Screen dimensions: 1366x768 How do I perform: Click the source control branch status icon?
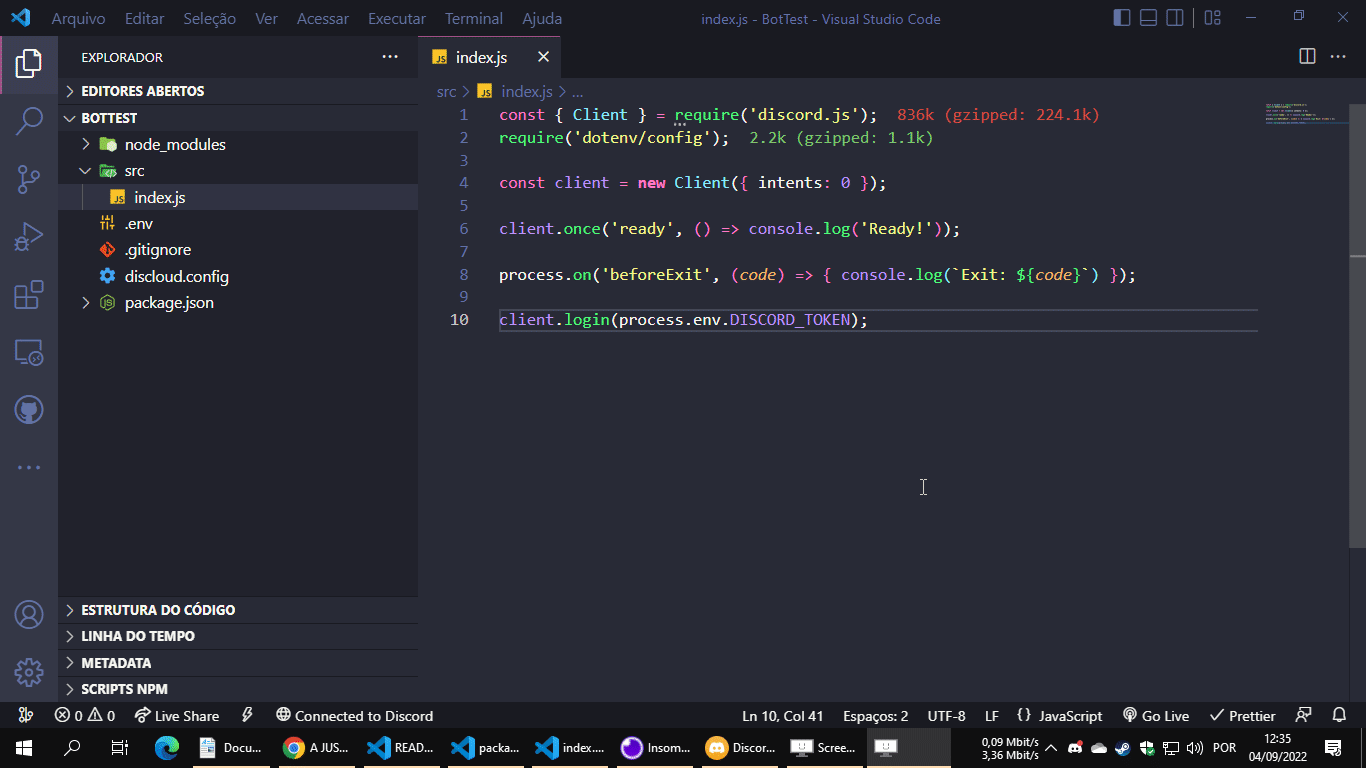coord(27,716)
